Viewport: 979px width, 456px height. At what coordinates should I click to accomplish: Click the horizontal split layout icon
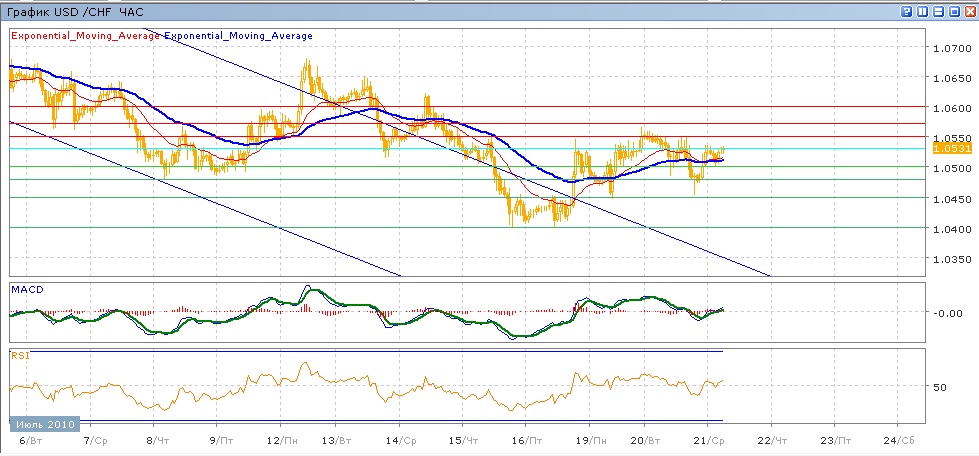pyautogui.click(x=938, y=11)
